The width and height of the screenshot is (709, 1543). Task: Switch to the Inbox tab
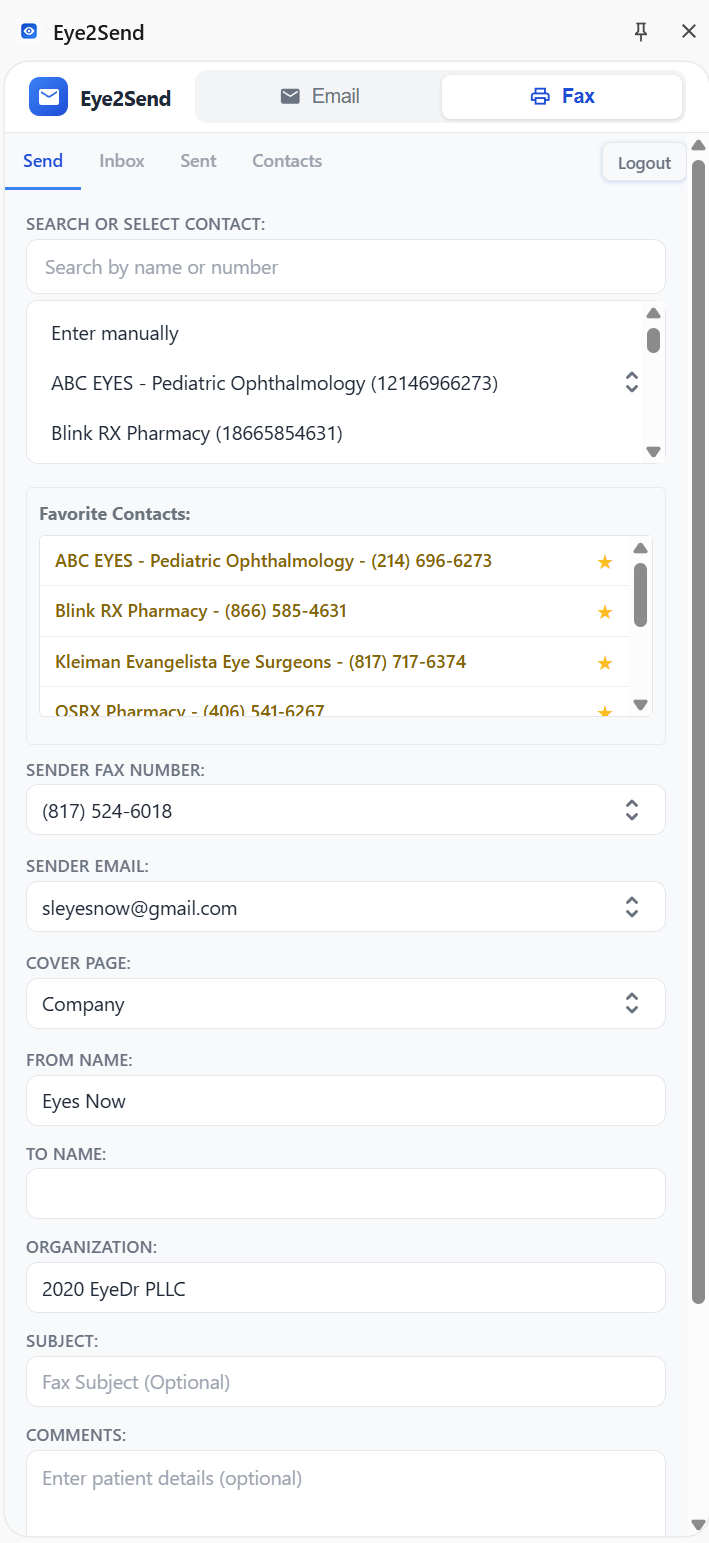(121, 160)
